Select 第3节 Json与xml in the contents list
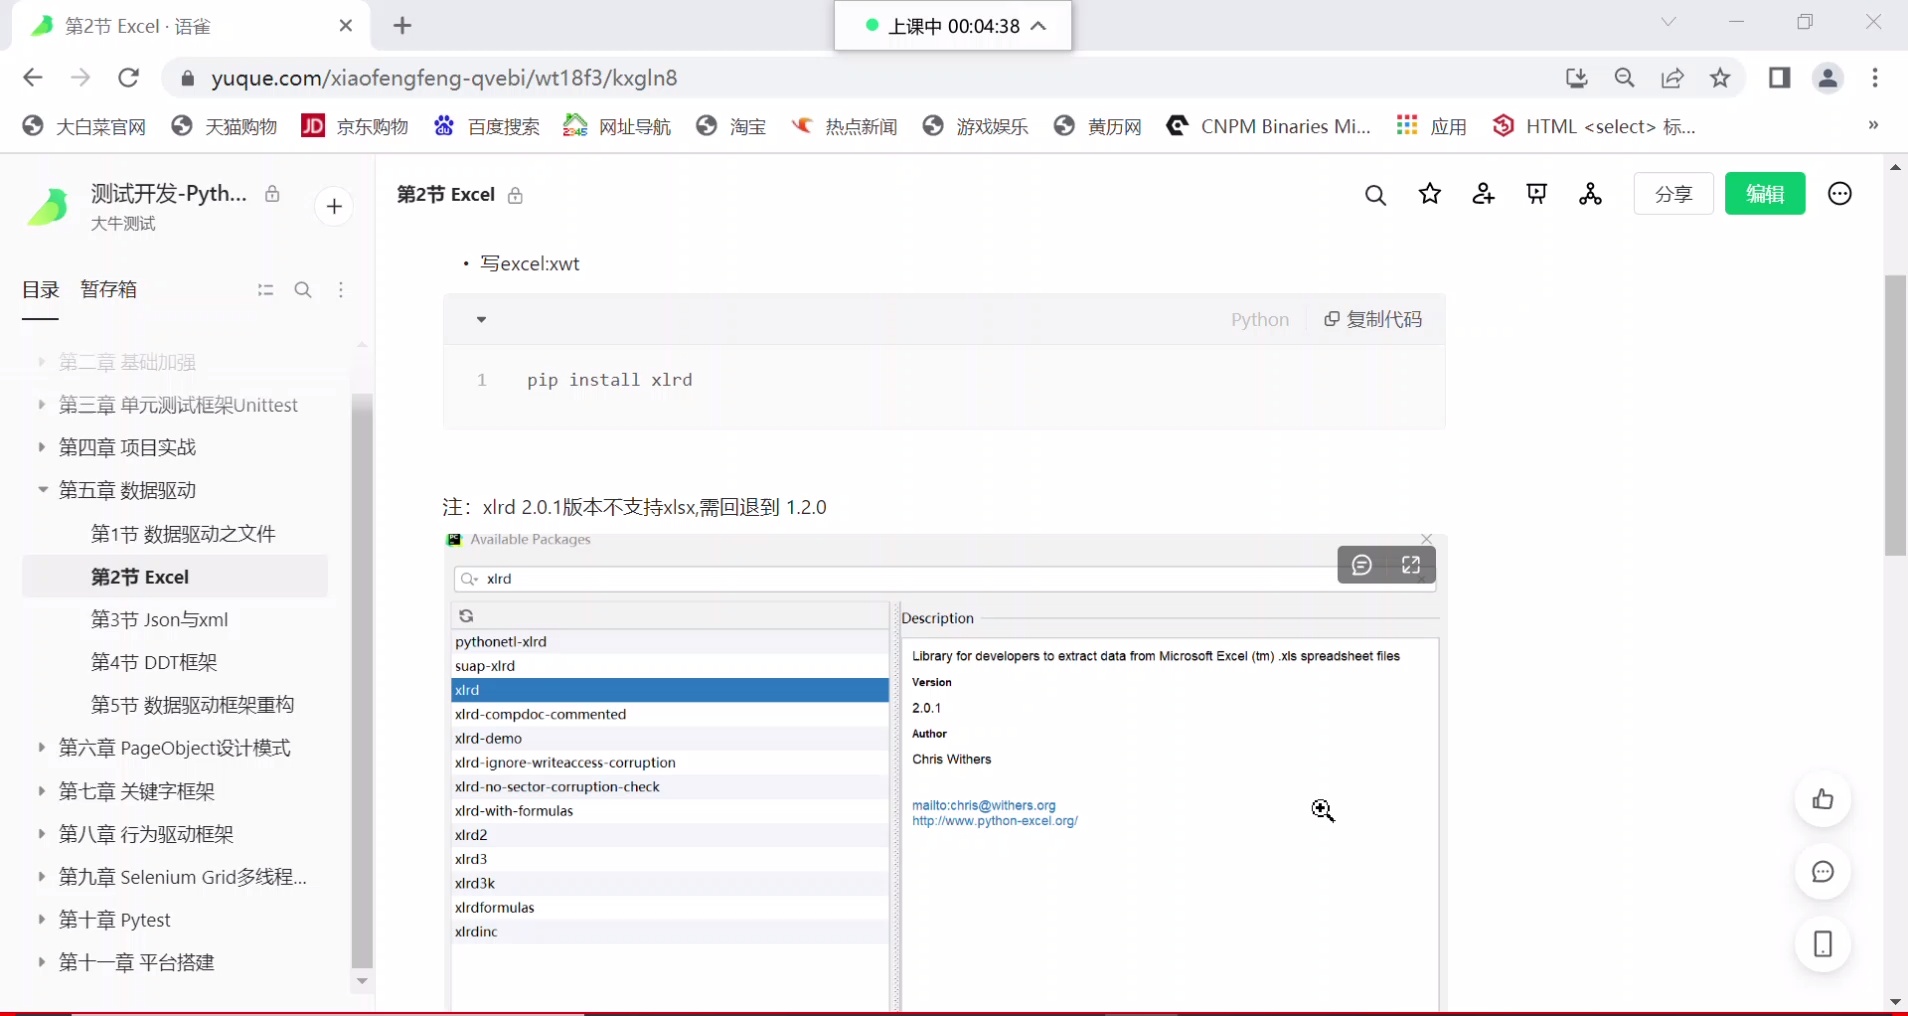This screenshot has height=1016, width=1908. tap(160, 620)
